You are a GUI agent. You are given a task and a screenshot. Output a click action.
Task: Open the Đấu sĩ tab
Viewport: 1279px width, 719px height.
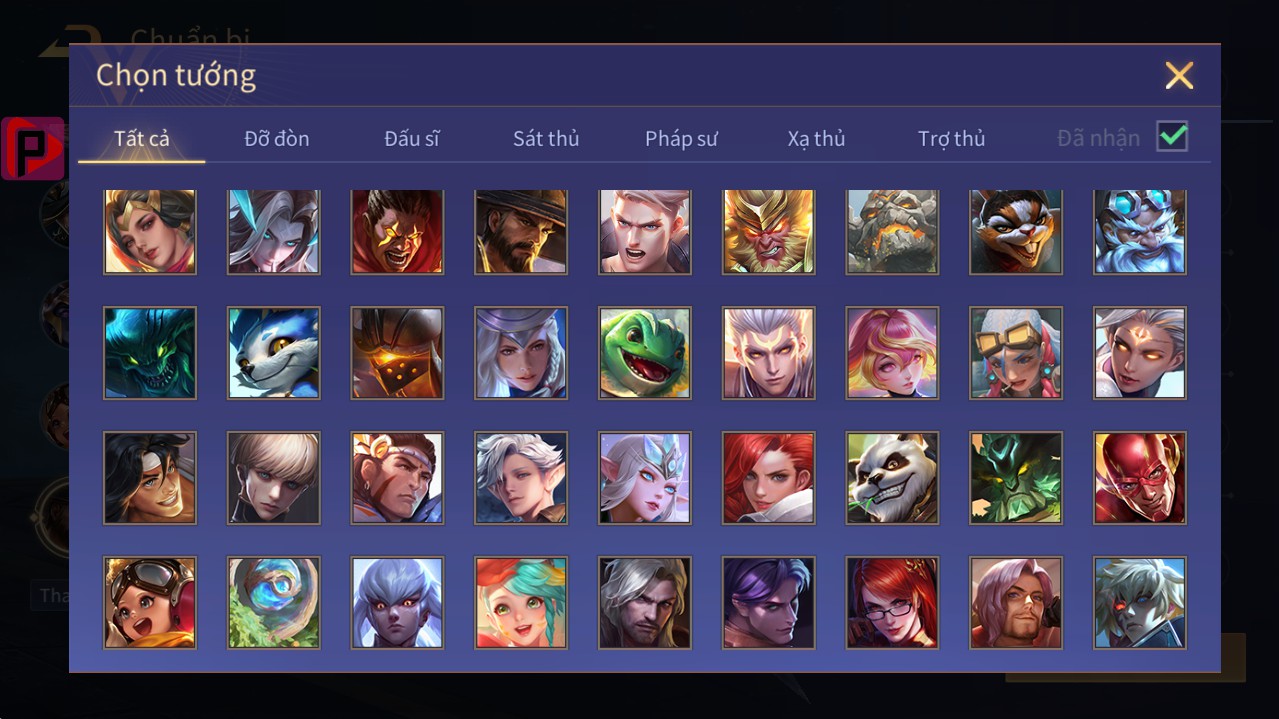coord(412,138)
